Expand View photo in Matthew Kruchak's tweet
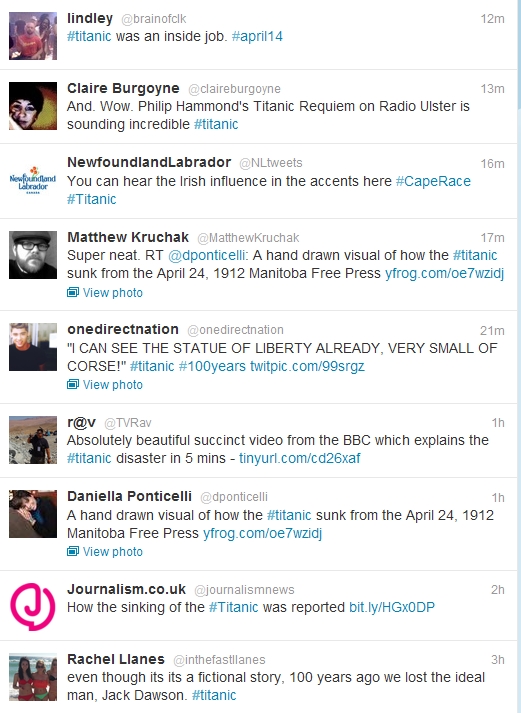 113,292
